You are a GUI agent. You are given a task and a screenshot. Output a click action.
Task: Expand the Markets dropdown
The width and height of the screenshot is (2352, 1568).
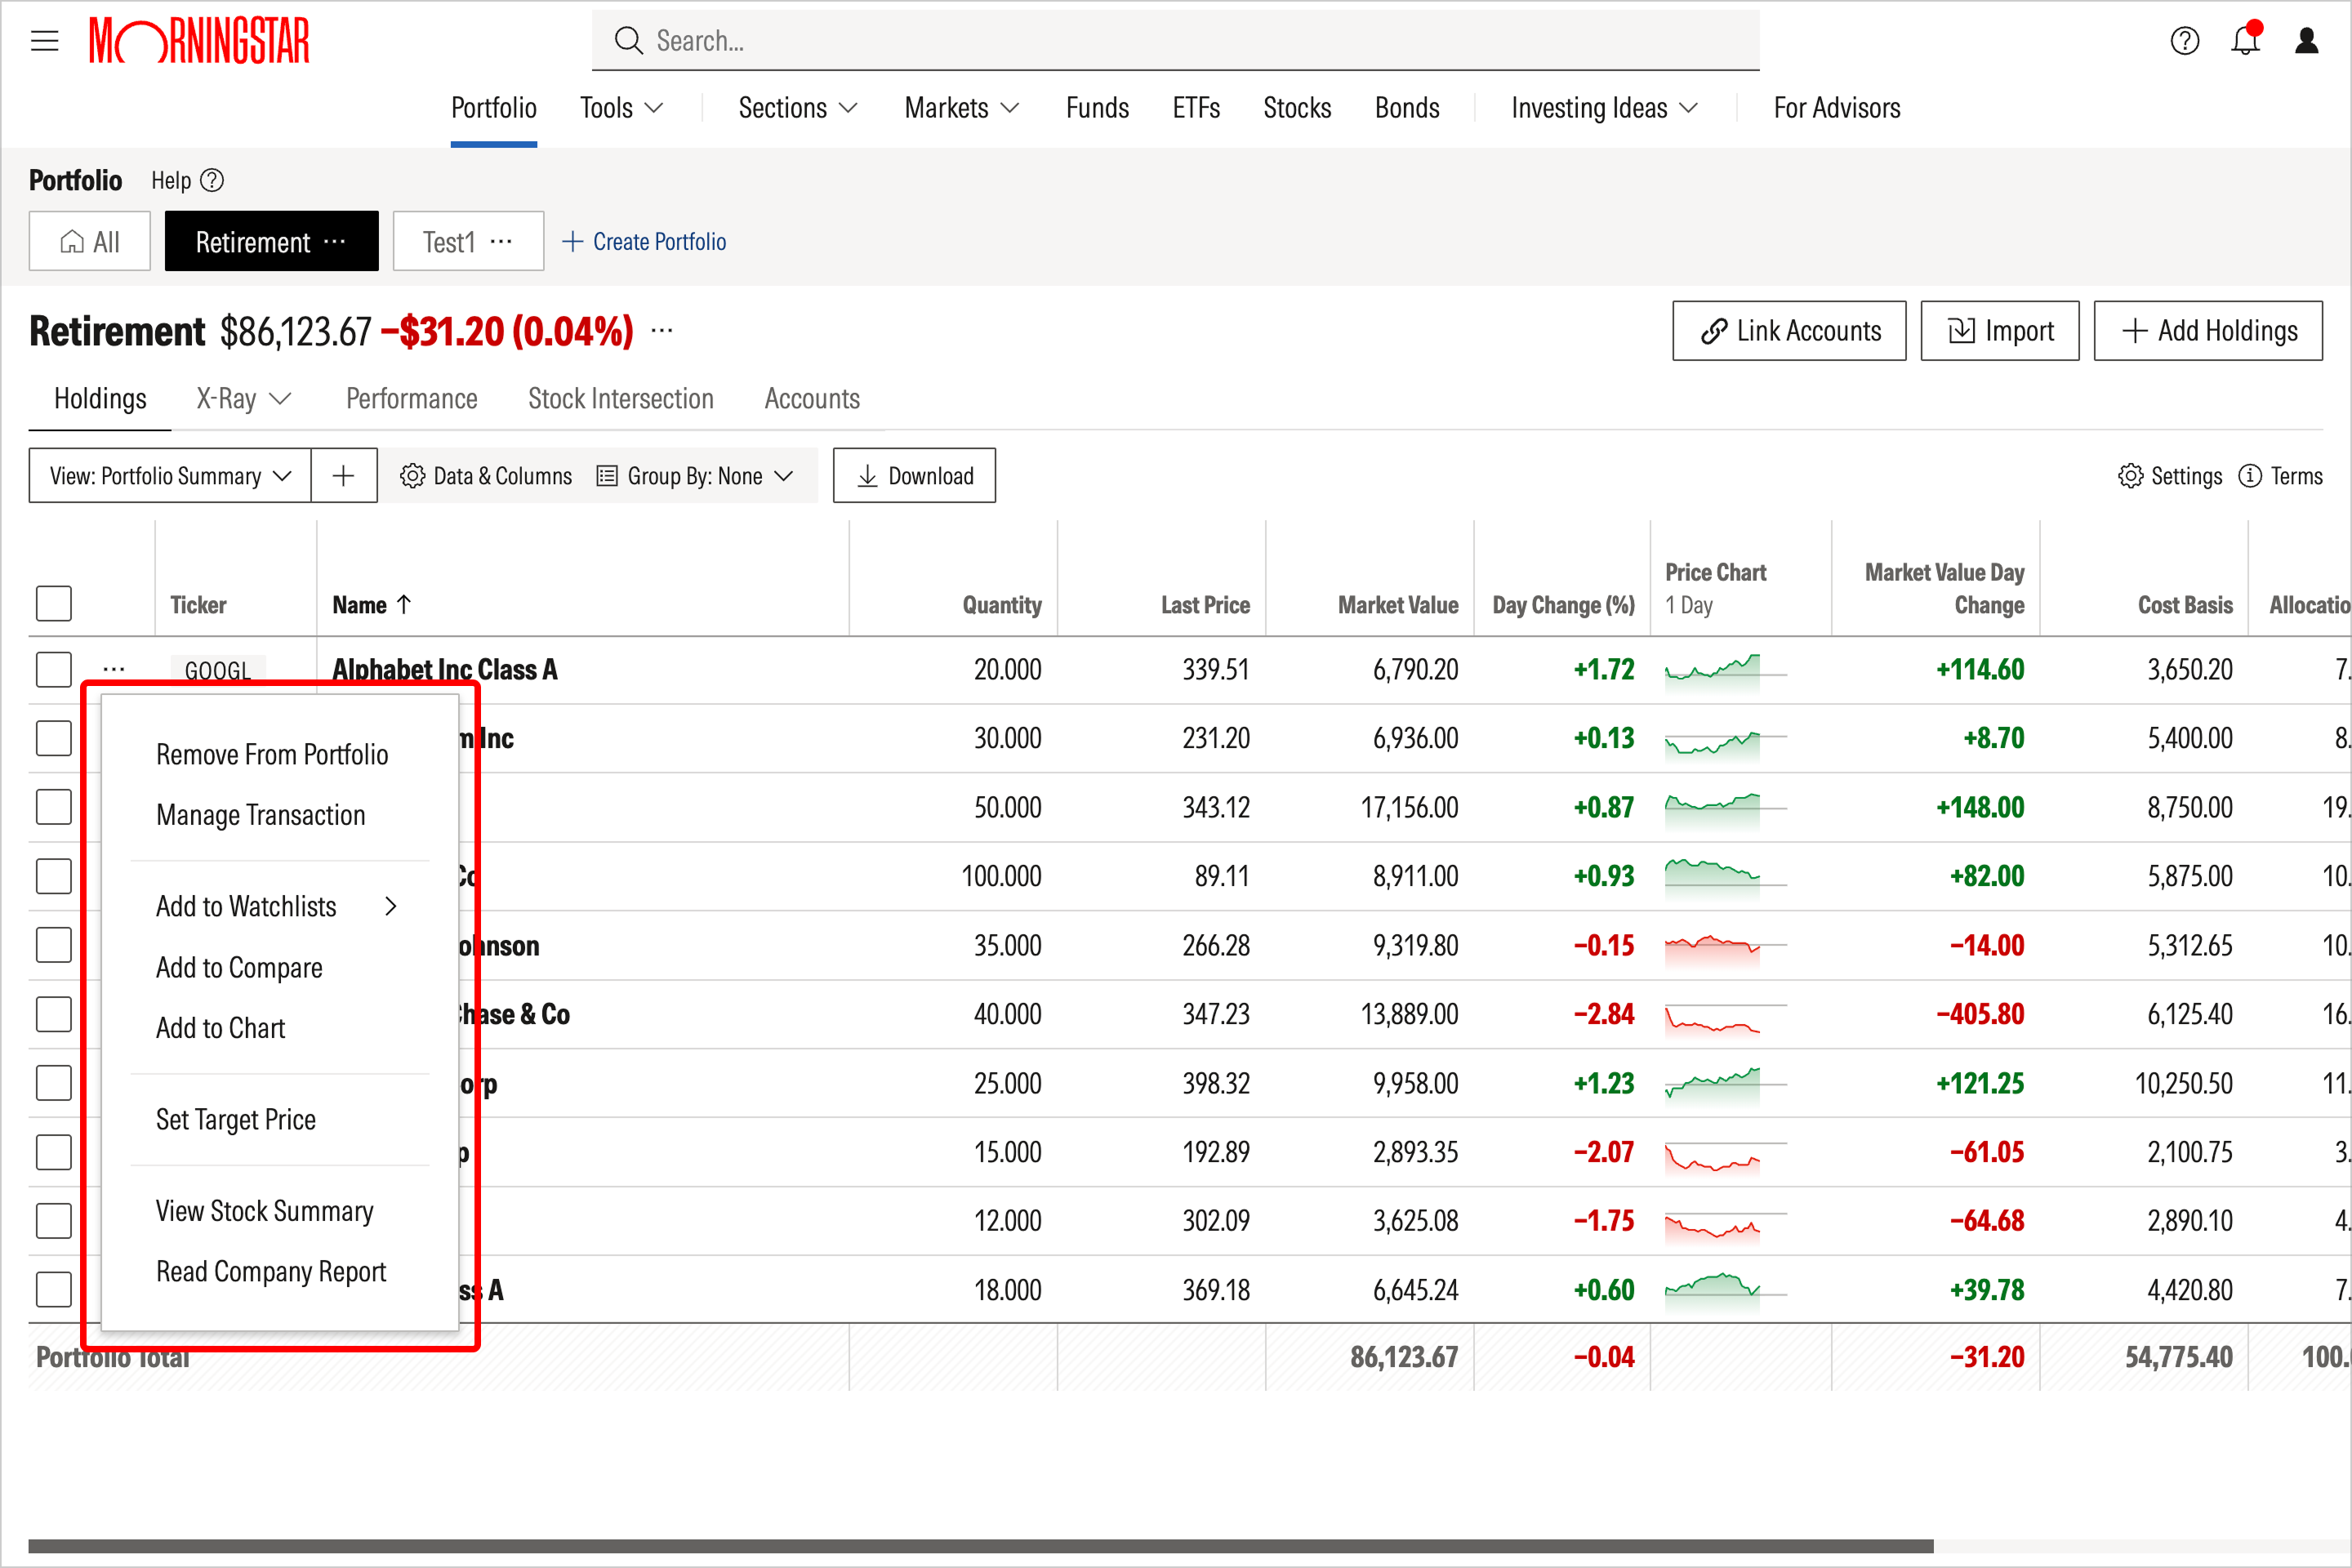(x=961, y=108)
